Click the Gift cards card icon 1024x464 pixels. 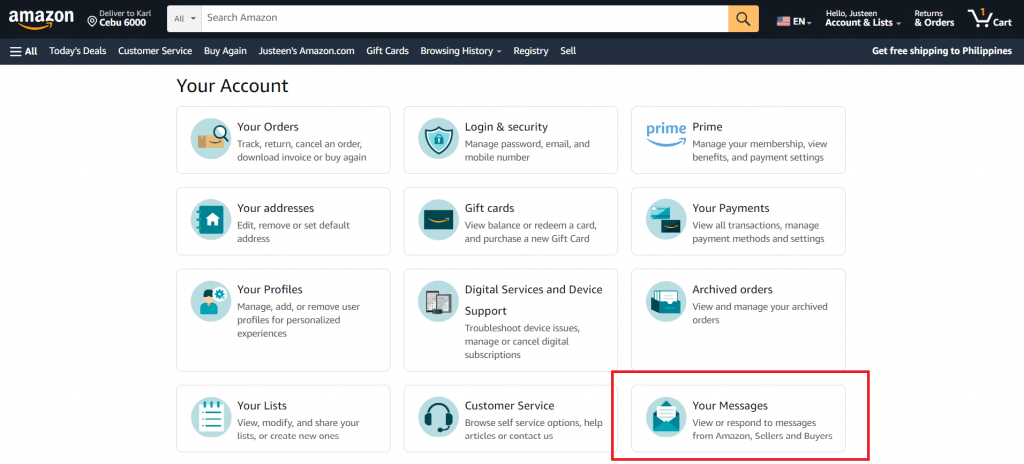(x=438, y=220)
